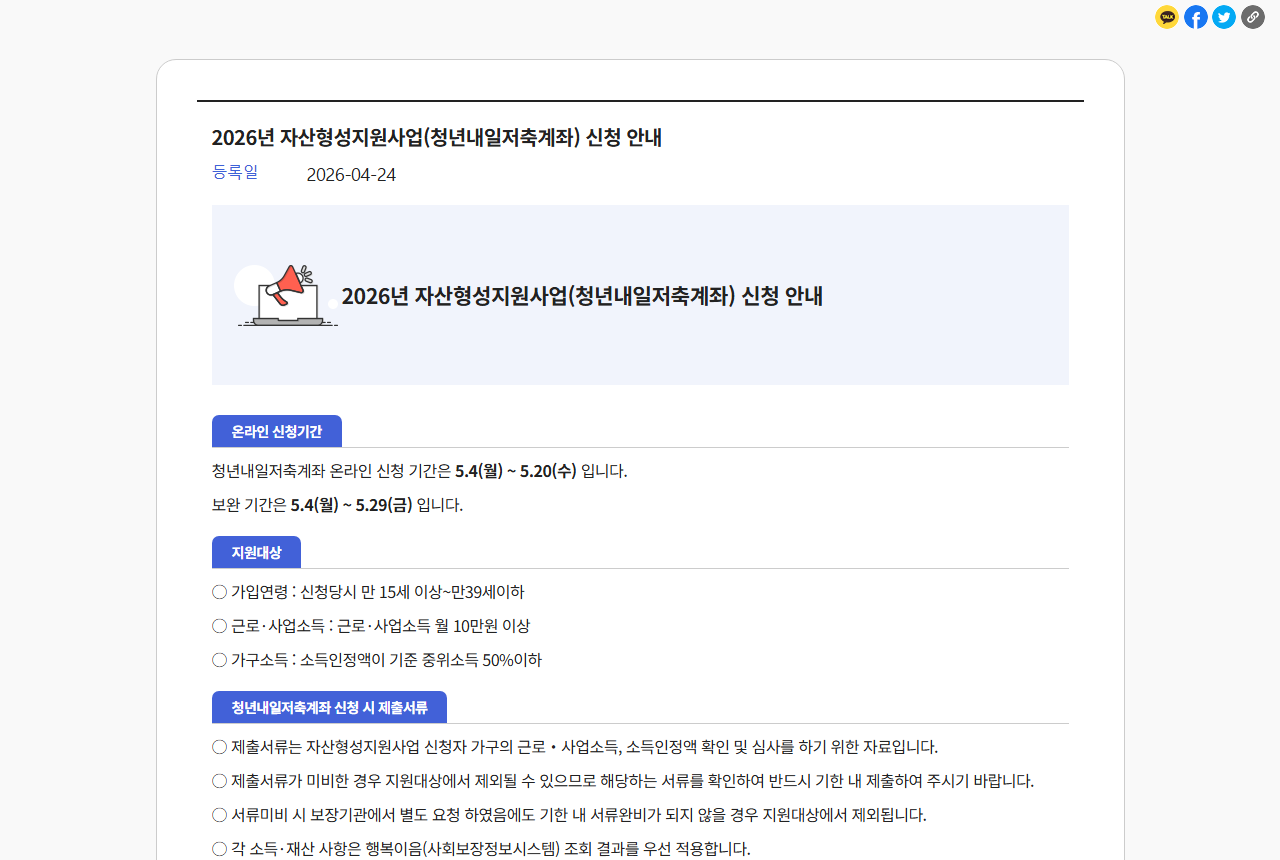Click the '가구소득' median income 50% line

[377, 660]
